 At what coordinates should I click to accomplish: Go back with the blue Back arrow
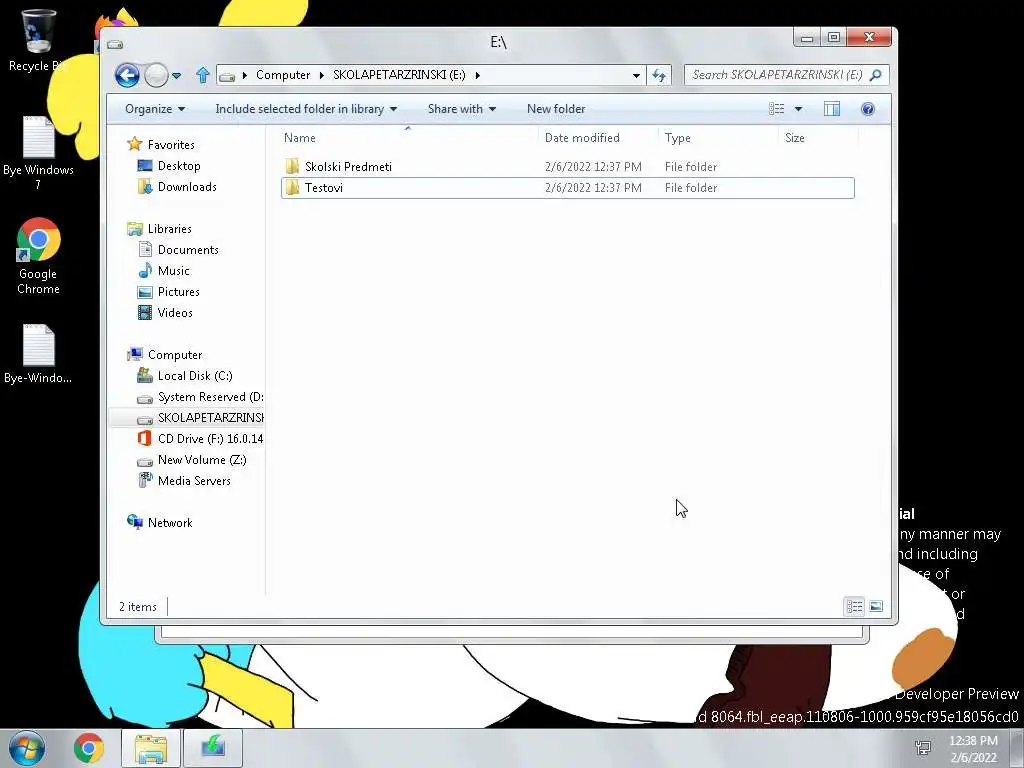127,75
